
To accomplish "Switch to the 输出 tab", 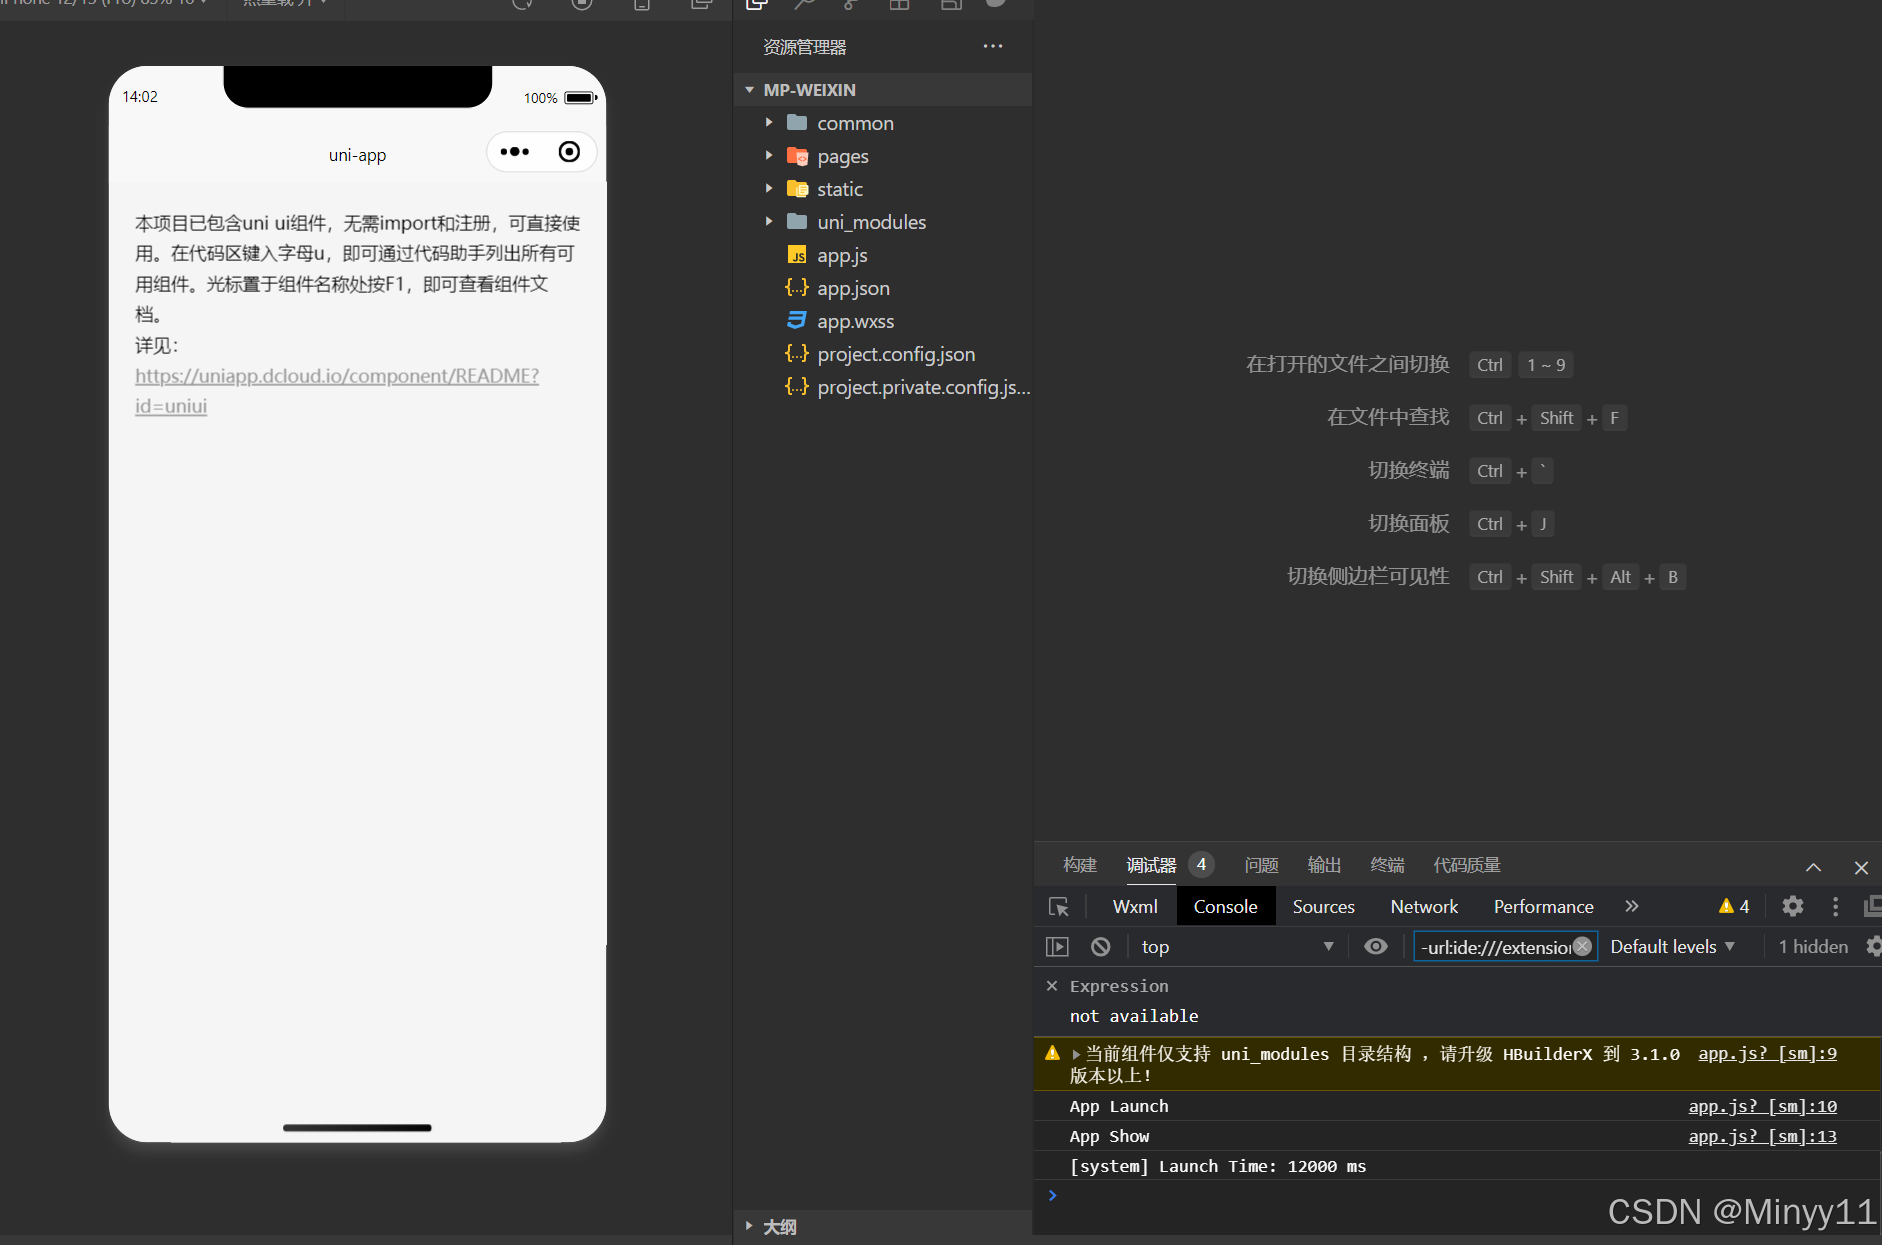I will click(x=1324, y=865).
